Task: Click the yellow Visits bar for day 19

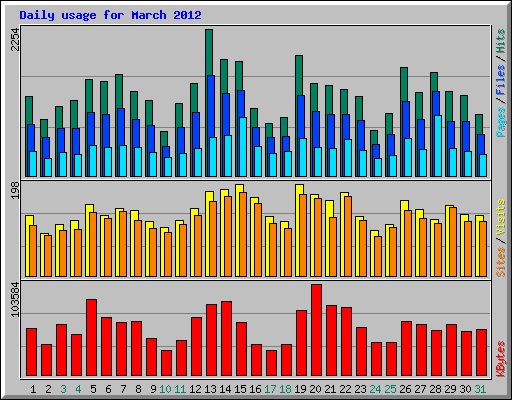Action: pyautogui.click(x=299, y=189)
